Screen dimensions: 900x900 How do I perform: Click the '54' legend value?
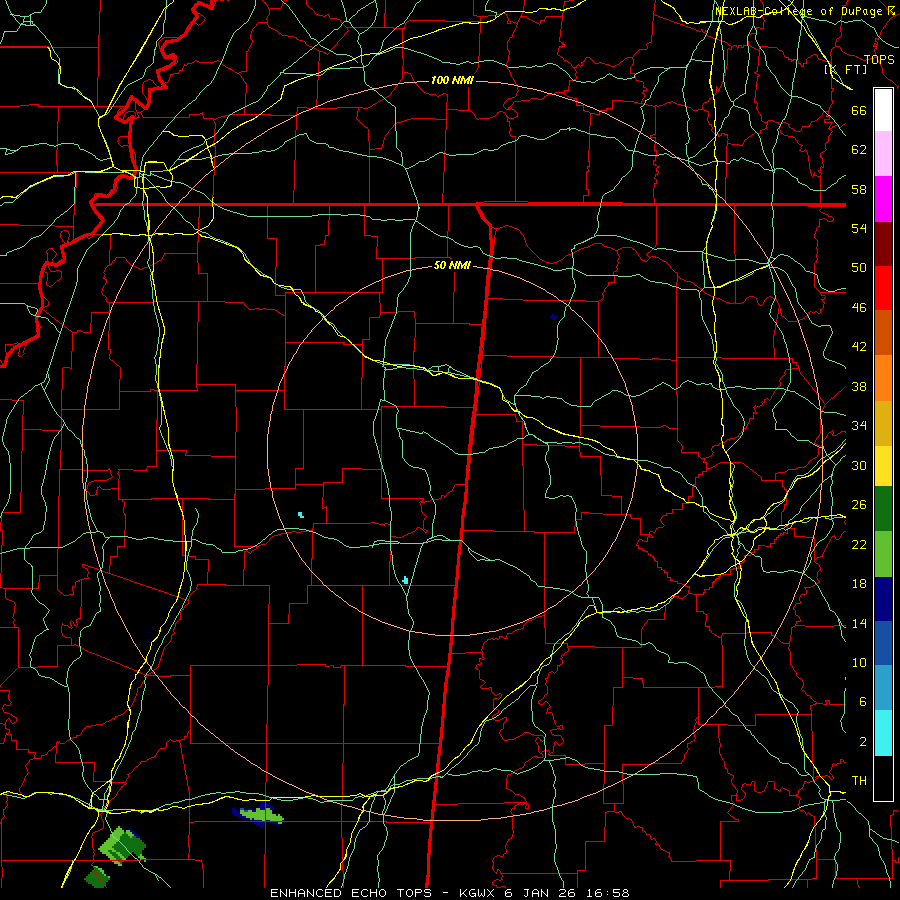click(x=859, y=228)
